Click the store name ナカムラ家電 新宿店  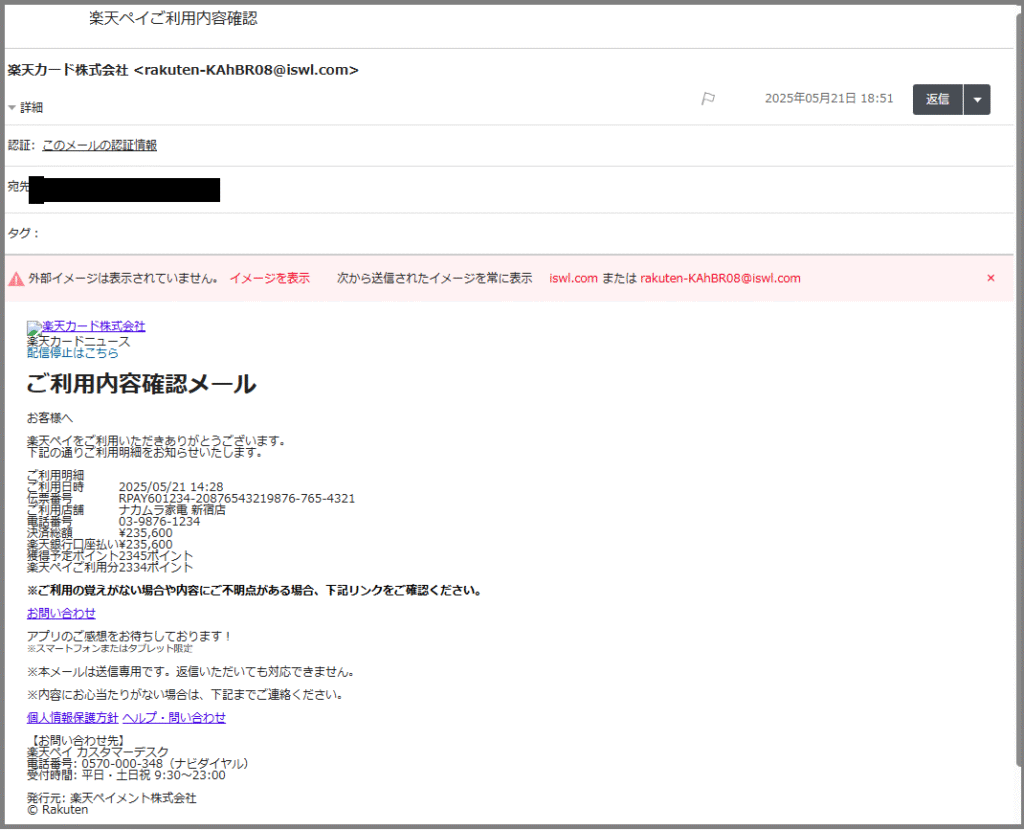(172, 510)
